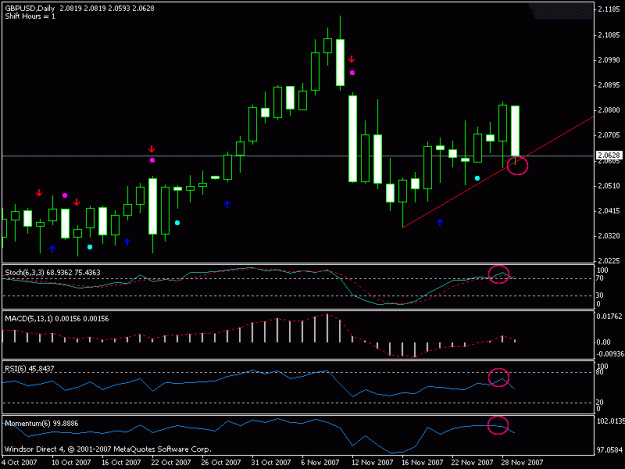625x469 pixels.
Task: Select the last white candle on the right
Action: 515,131
